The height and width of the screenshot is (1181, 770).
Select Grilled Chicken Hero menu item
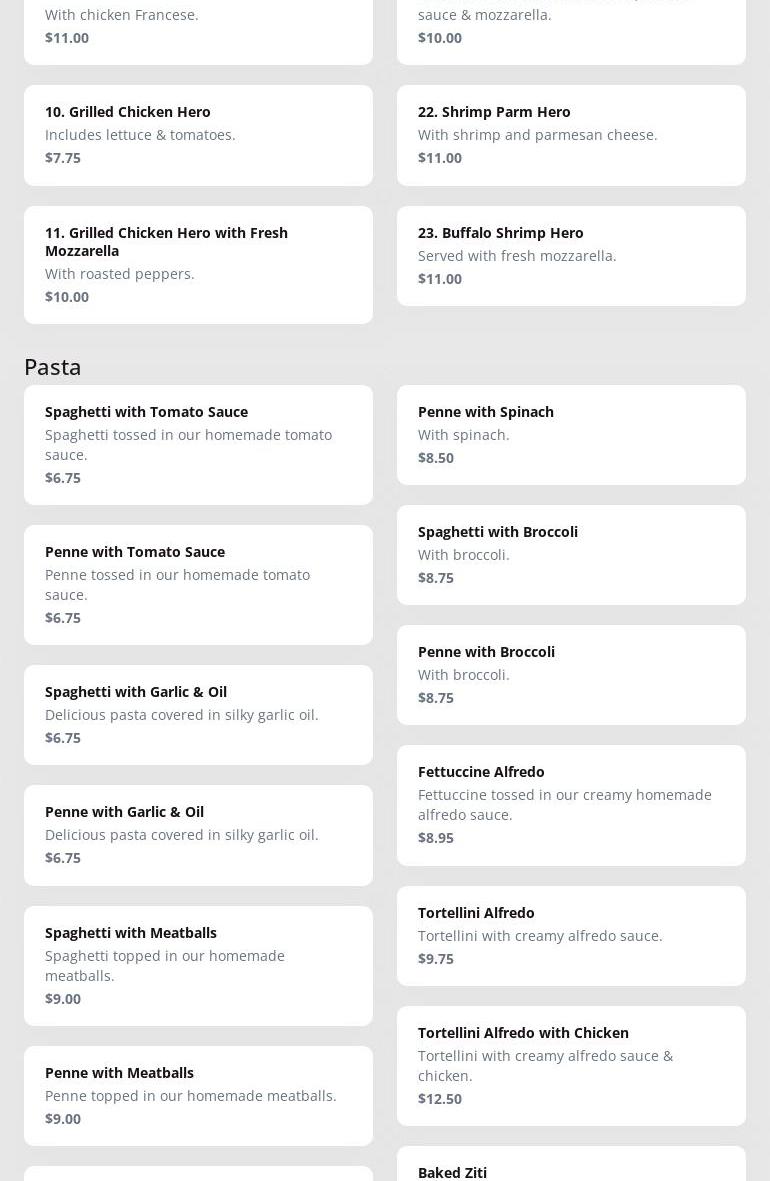pos(198,135)
